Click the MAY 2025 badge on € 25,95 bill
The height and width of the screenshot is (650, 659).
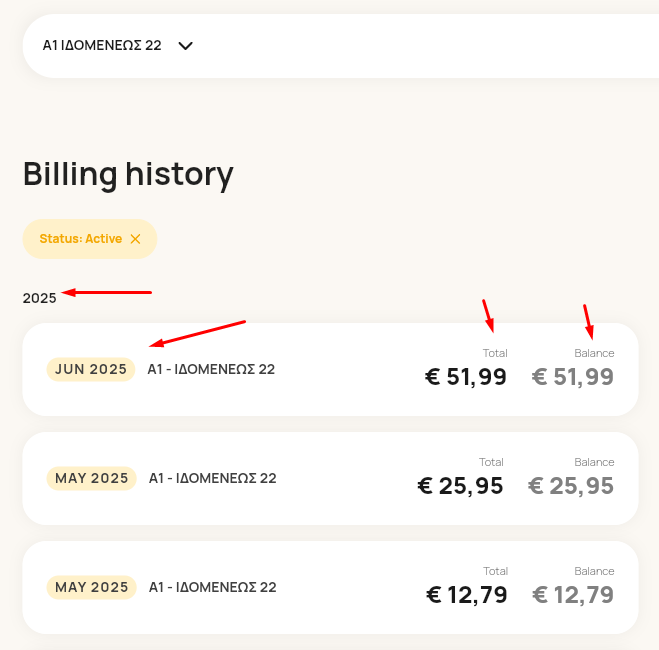92,478
